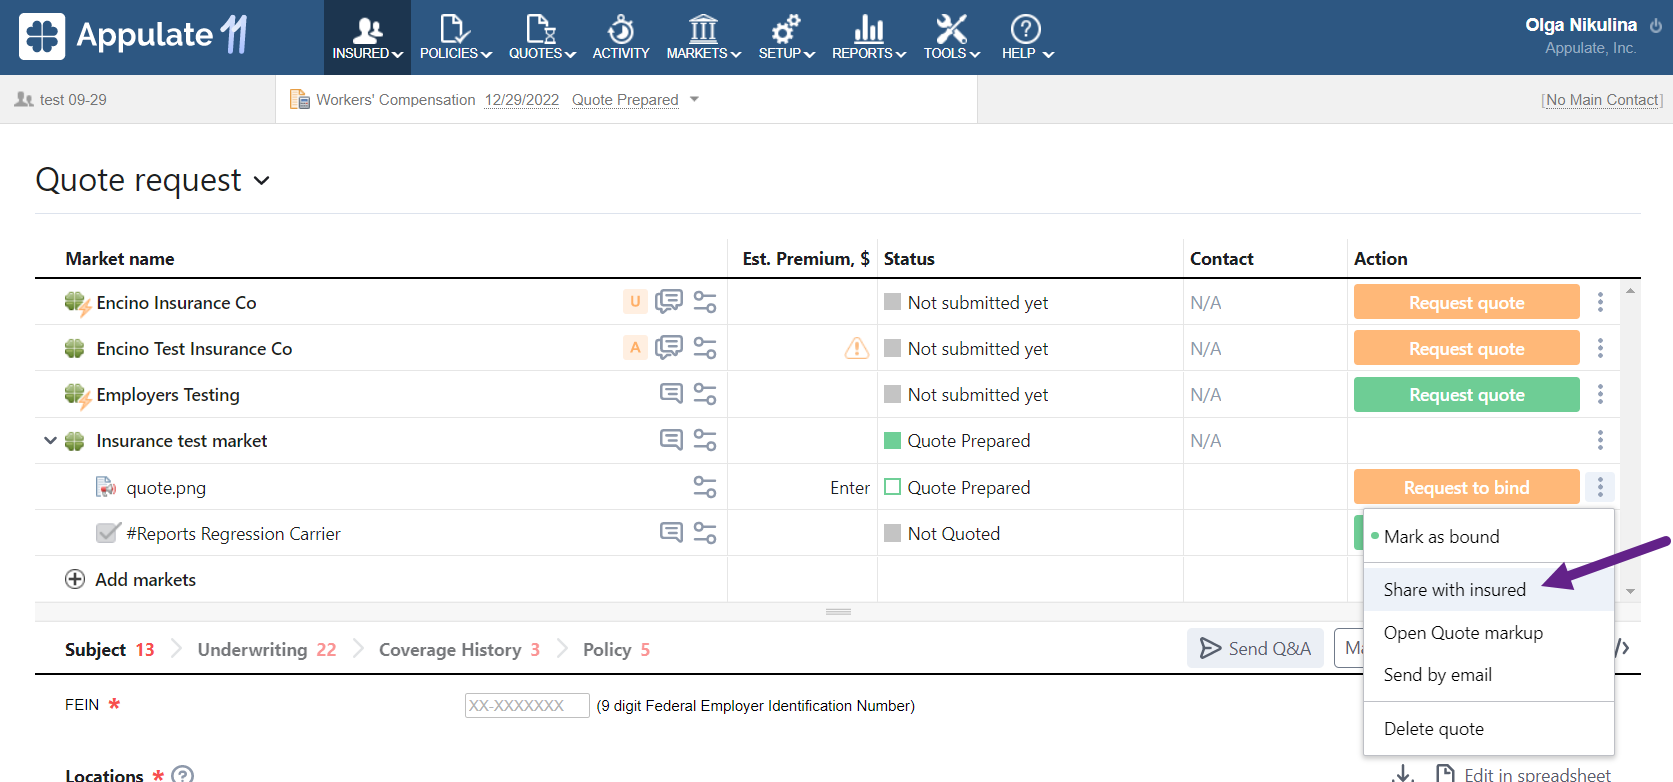Open the Applicate home logo
Viewport: 1673px width, 782px height.
133,36
